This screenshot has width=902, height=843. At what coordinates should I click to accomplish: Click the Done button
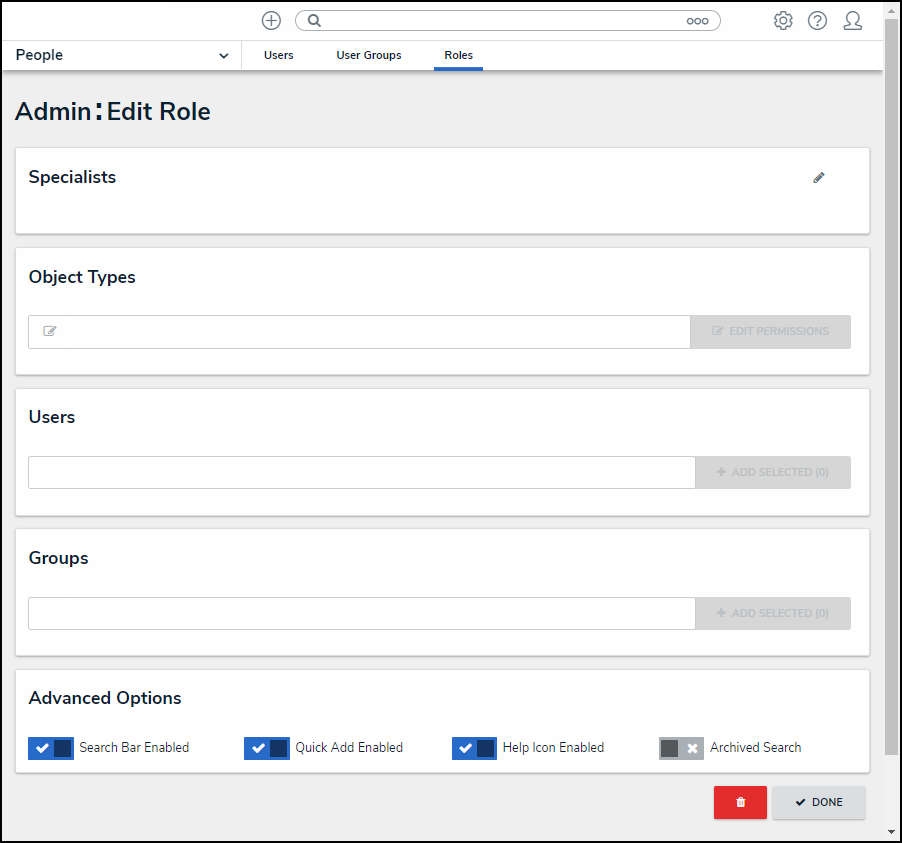point(818,802)
